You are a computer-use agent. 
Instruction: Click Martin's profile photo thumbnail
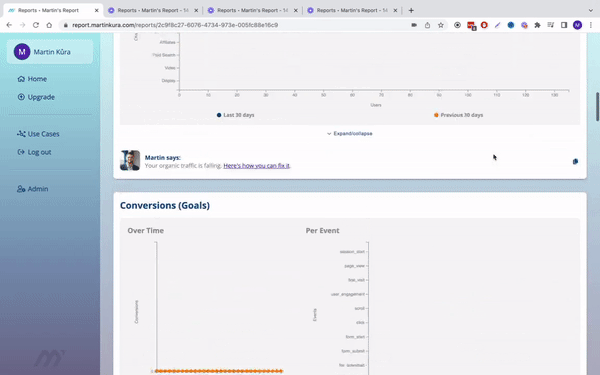point(130,160)
